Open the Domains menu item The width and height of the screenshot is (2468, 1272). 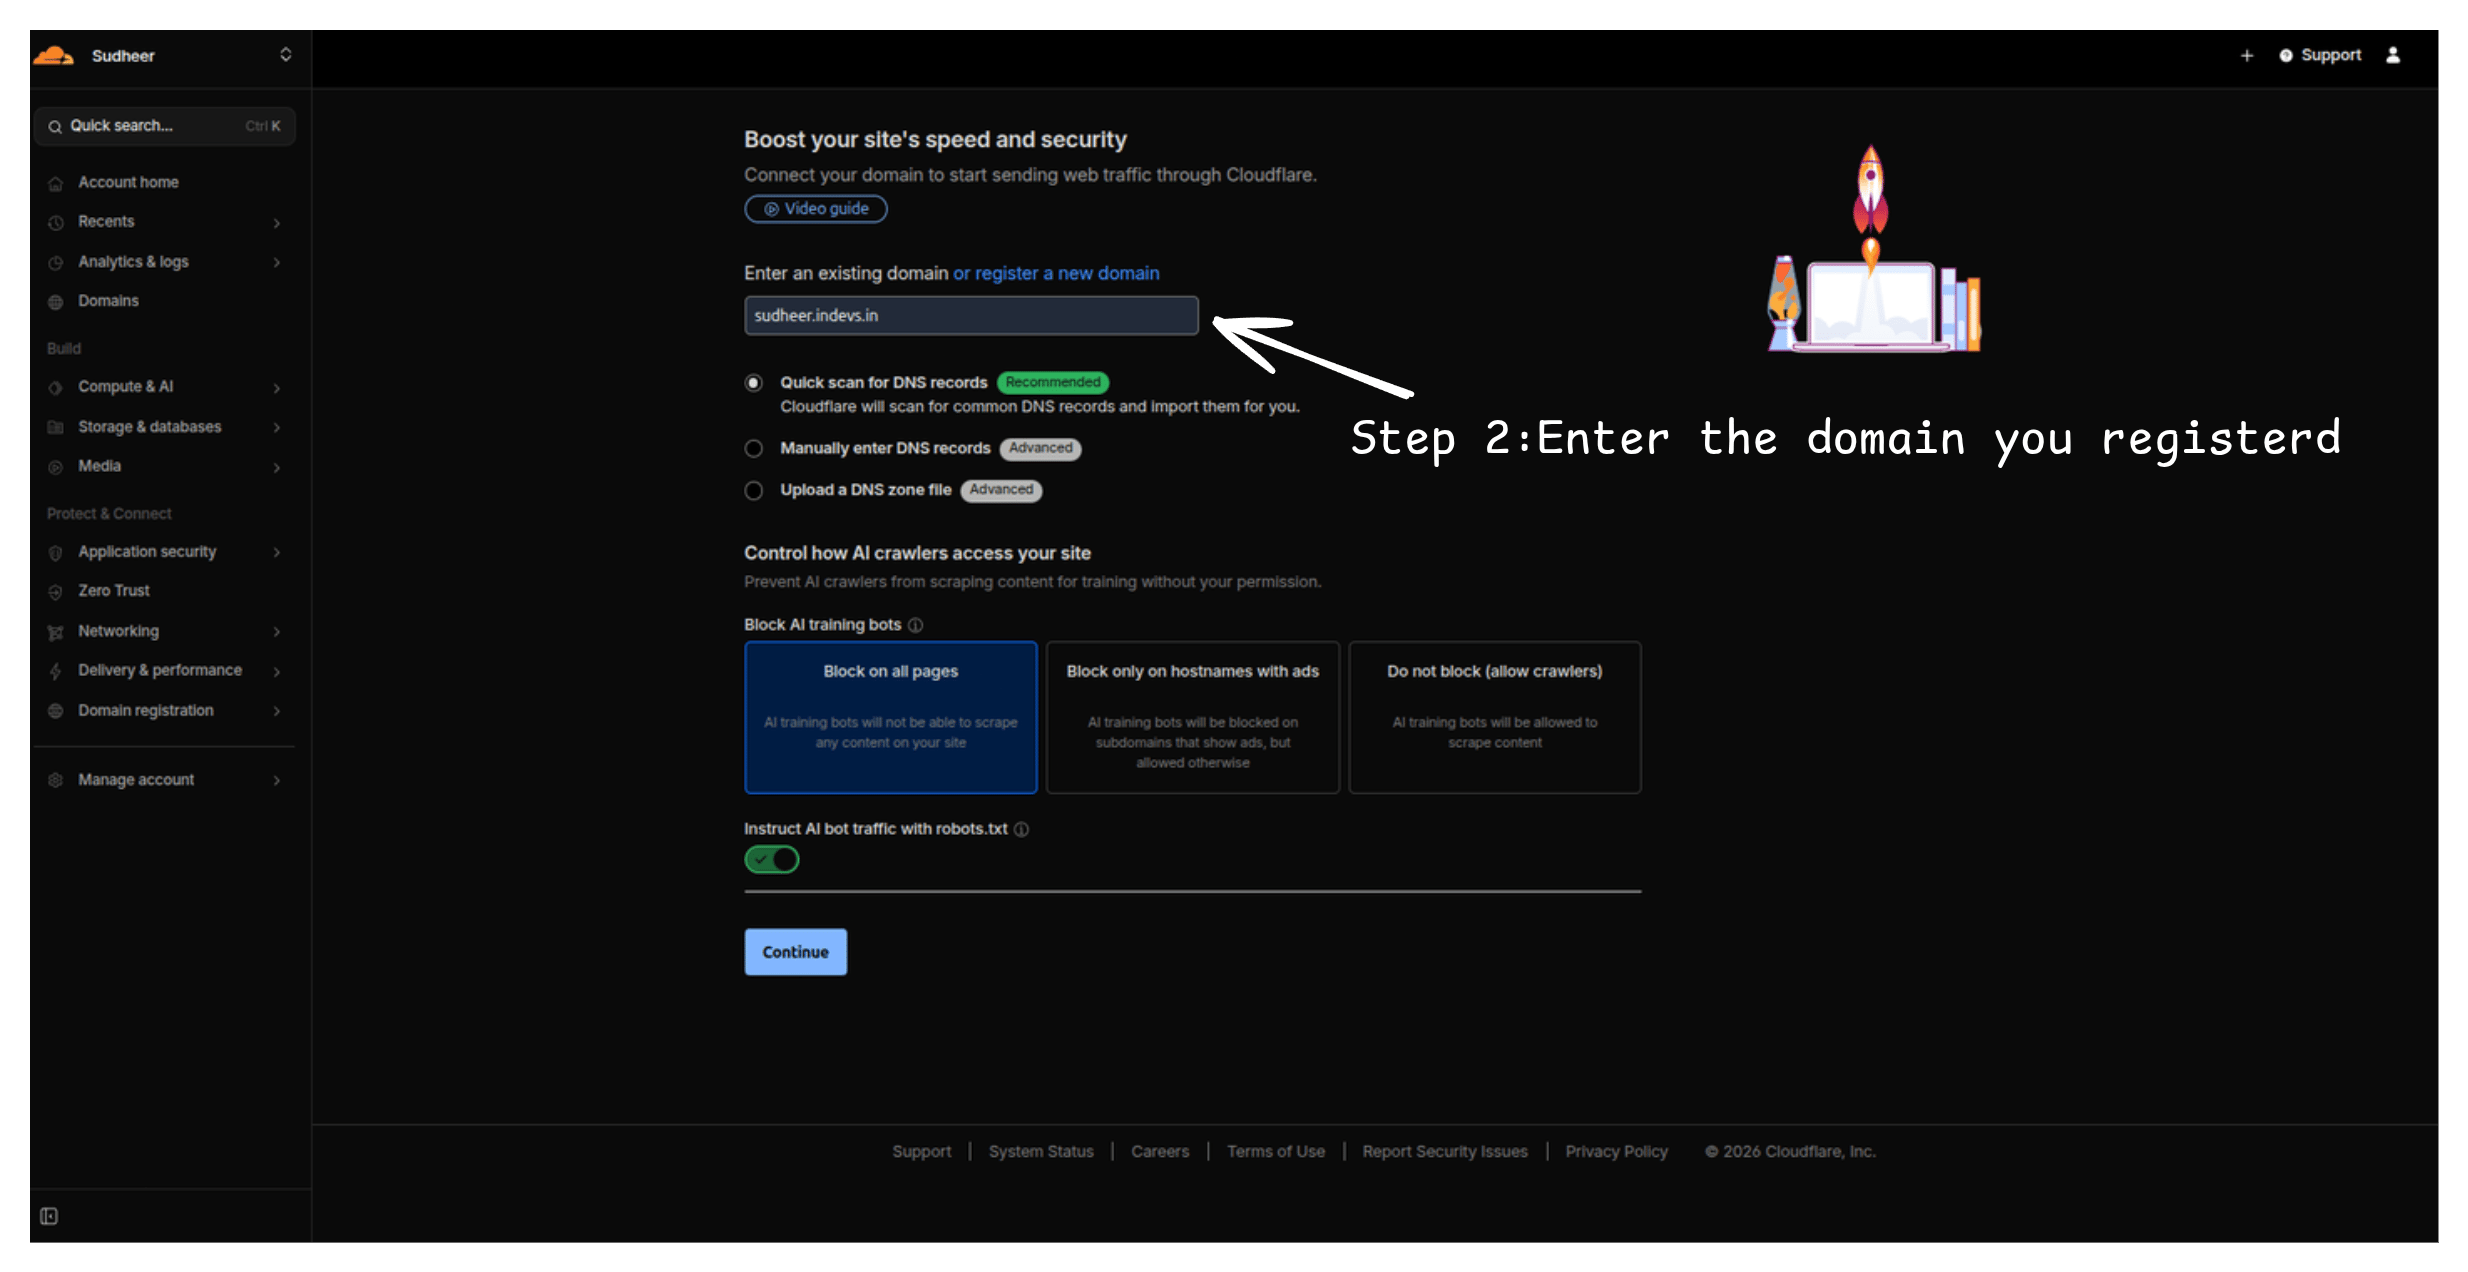coord(108,300)
